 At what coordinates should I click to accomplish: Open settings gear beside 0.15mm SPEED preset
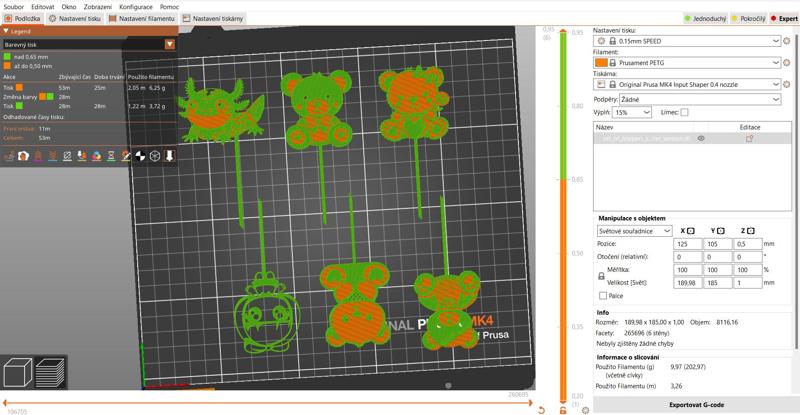click(787, 41)
